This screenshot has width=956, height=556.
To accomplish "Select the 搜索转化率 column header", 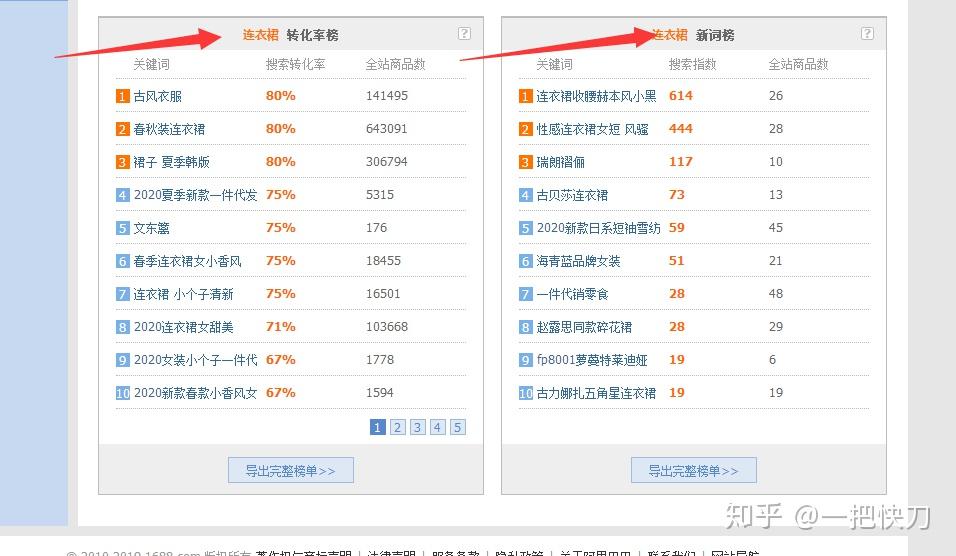I will pyautogui.click(x=296, y=64).
